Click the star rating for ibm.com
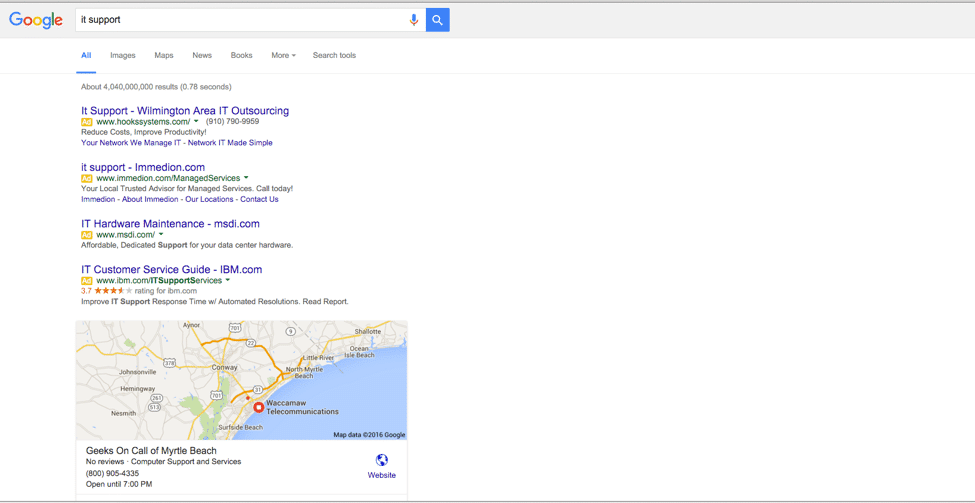 pos(113,290)
